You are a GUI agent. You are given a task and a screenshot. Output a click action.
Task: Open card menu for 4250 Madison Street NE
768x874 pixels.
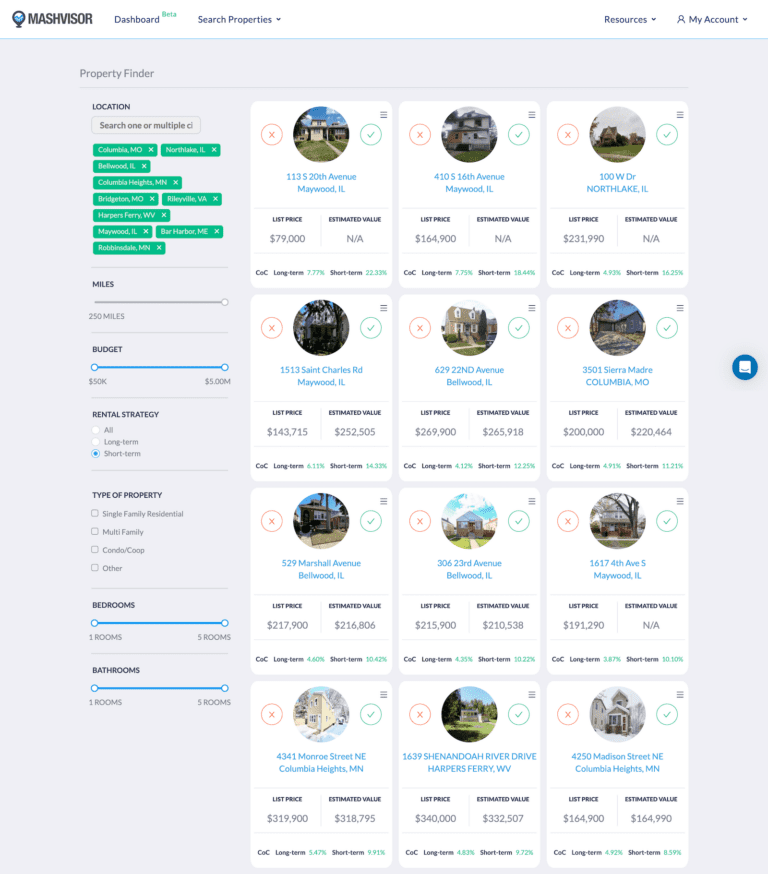tap(680, 695)
